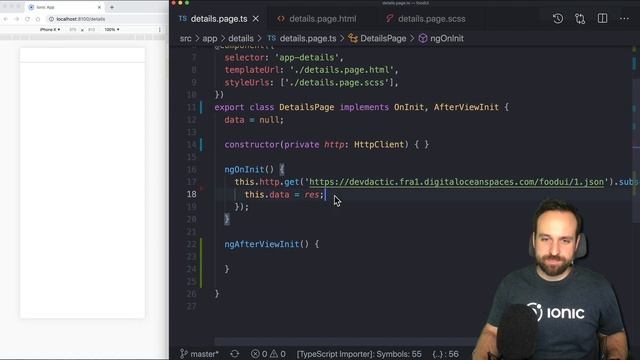Open the browser home button
The image size is (640, 360).
coord(38,19)
